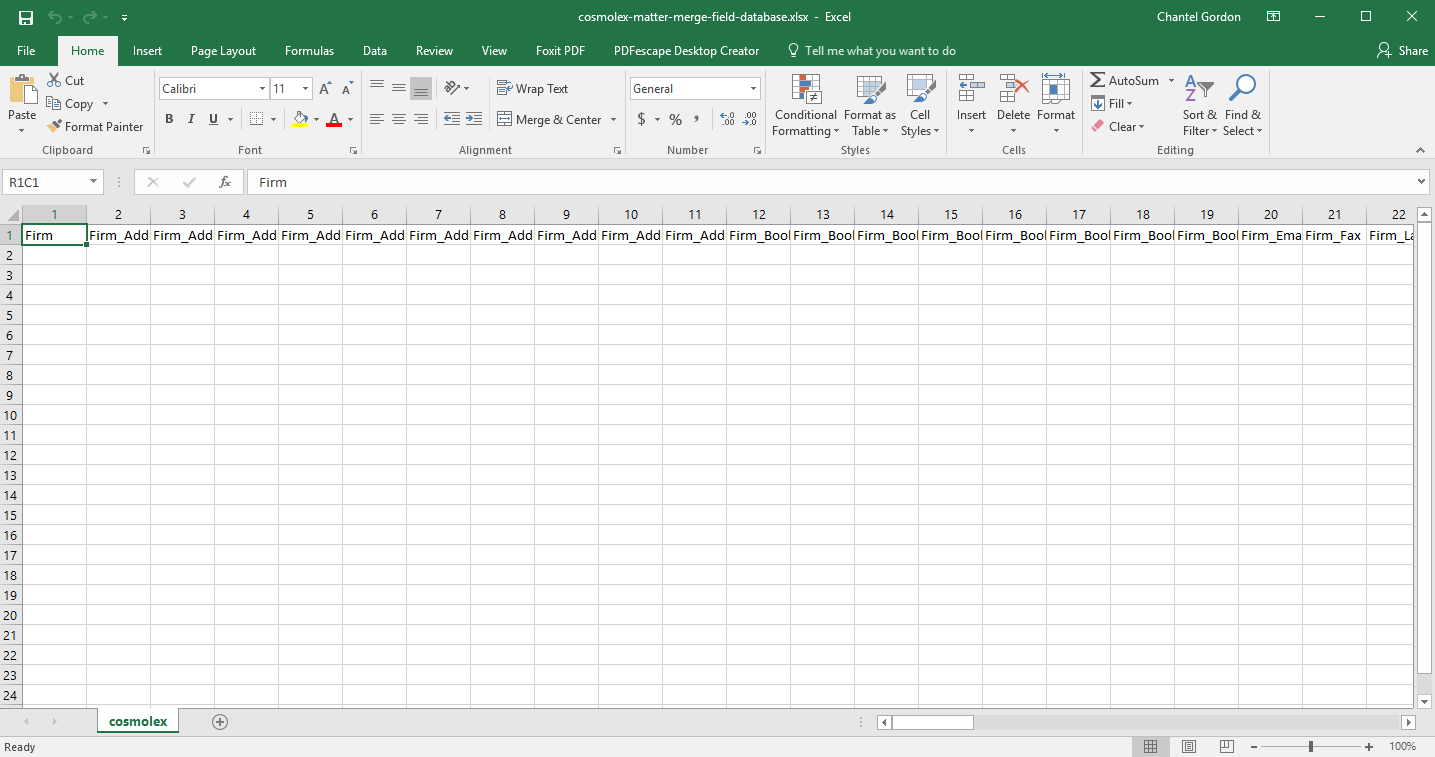The height and width of the screenshot is (757, 1435).
Task: Expand the Name Box dropdown arrow
Action: point(94,182)
